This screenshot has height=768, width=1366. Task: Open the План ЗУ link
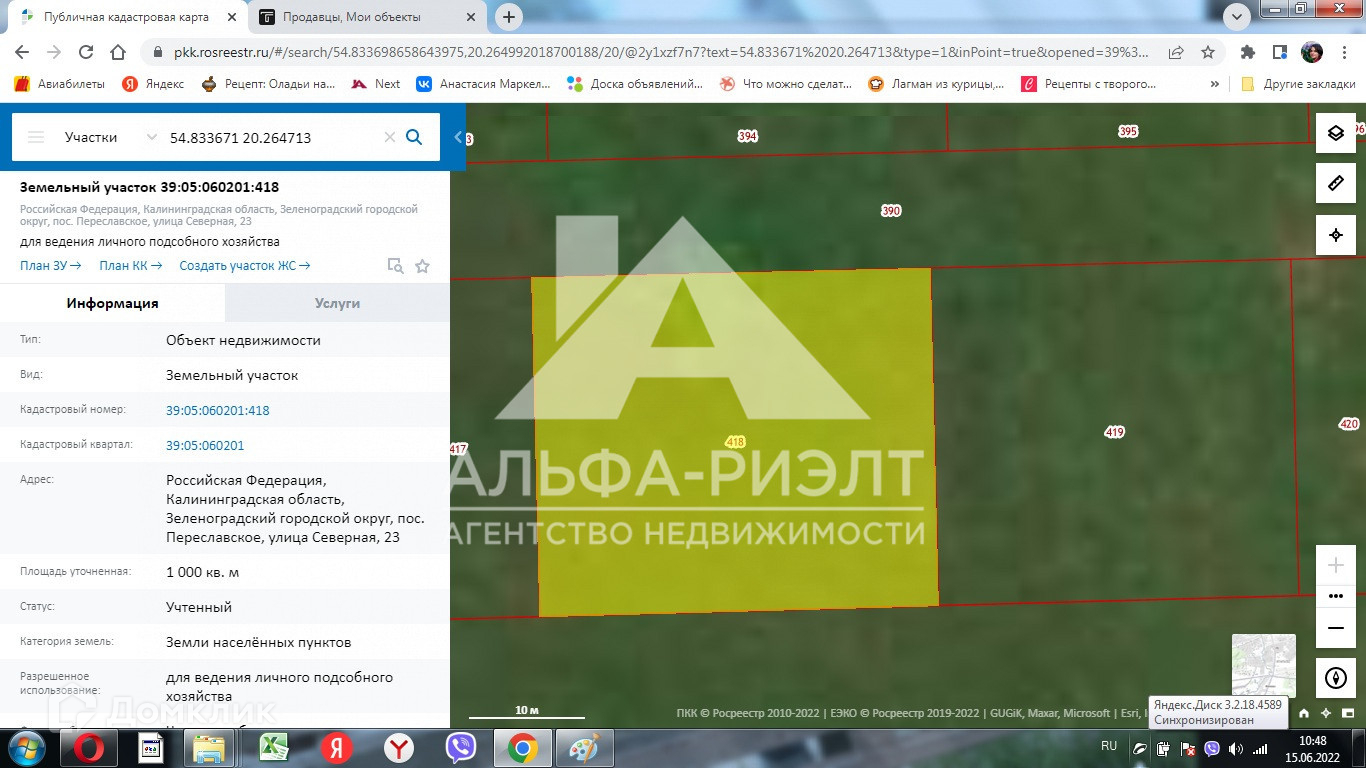(x=51, y=266)
